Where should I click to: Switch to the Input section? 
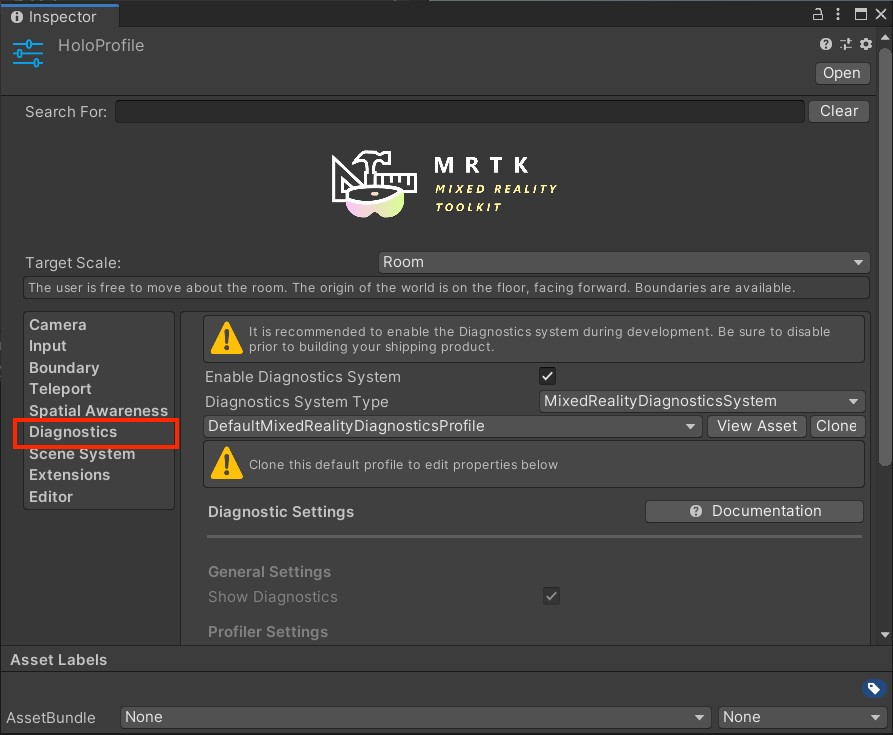(48, 346)
